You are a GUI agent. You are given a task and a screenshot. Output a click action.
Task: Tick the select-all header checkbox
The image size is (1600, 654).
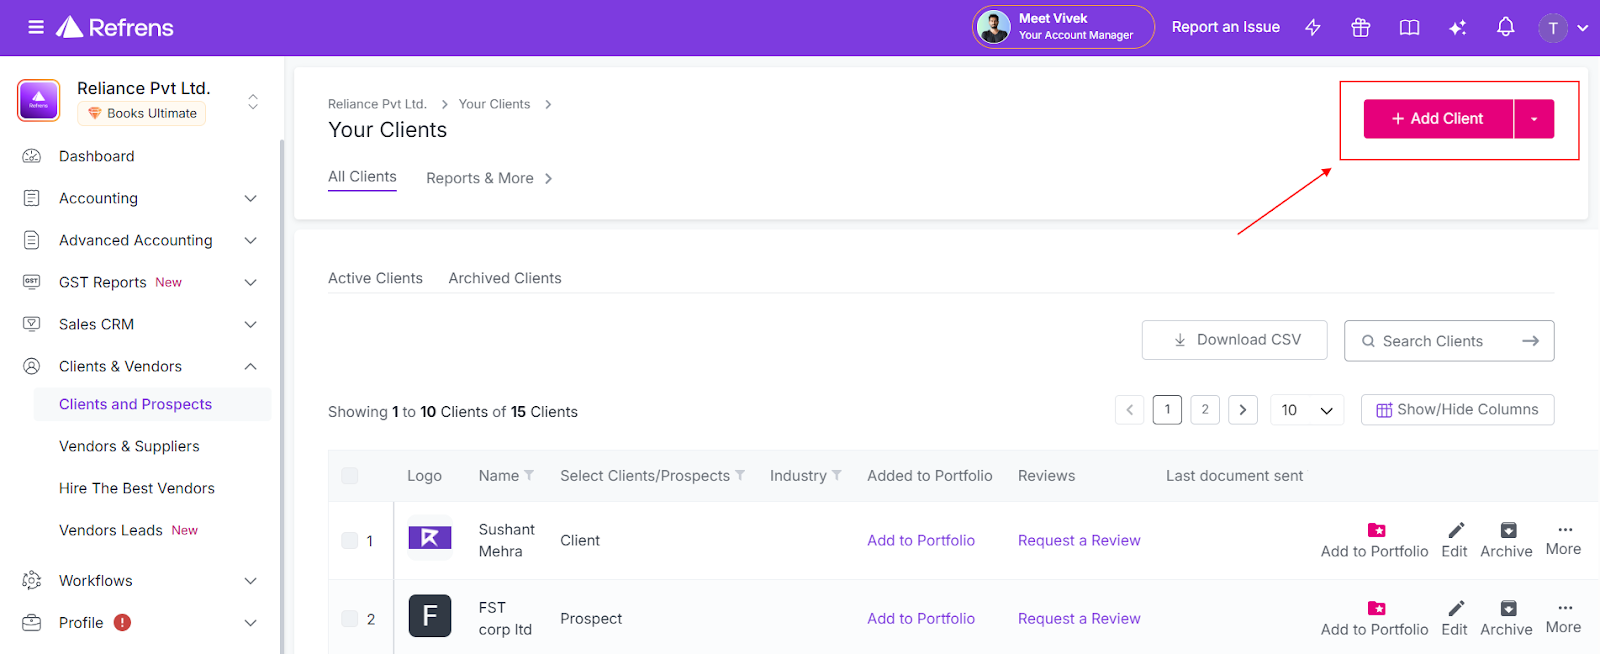[350, 476]
